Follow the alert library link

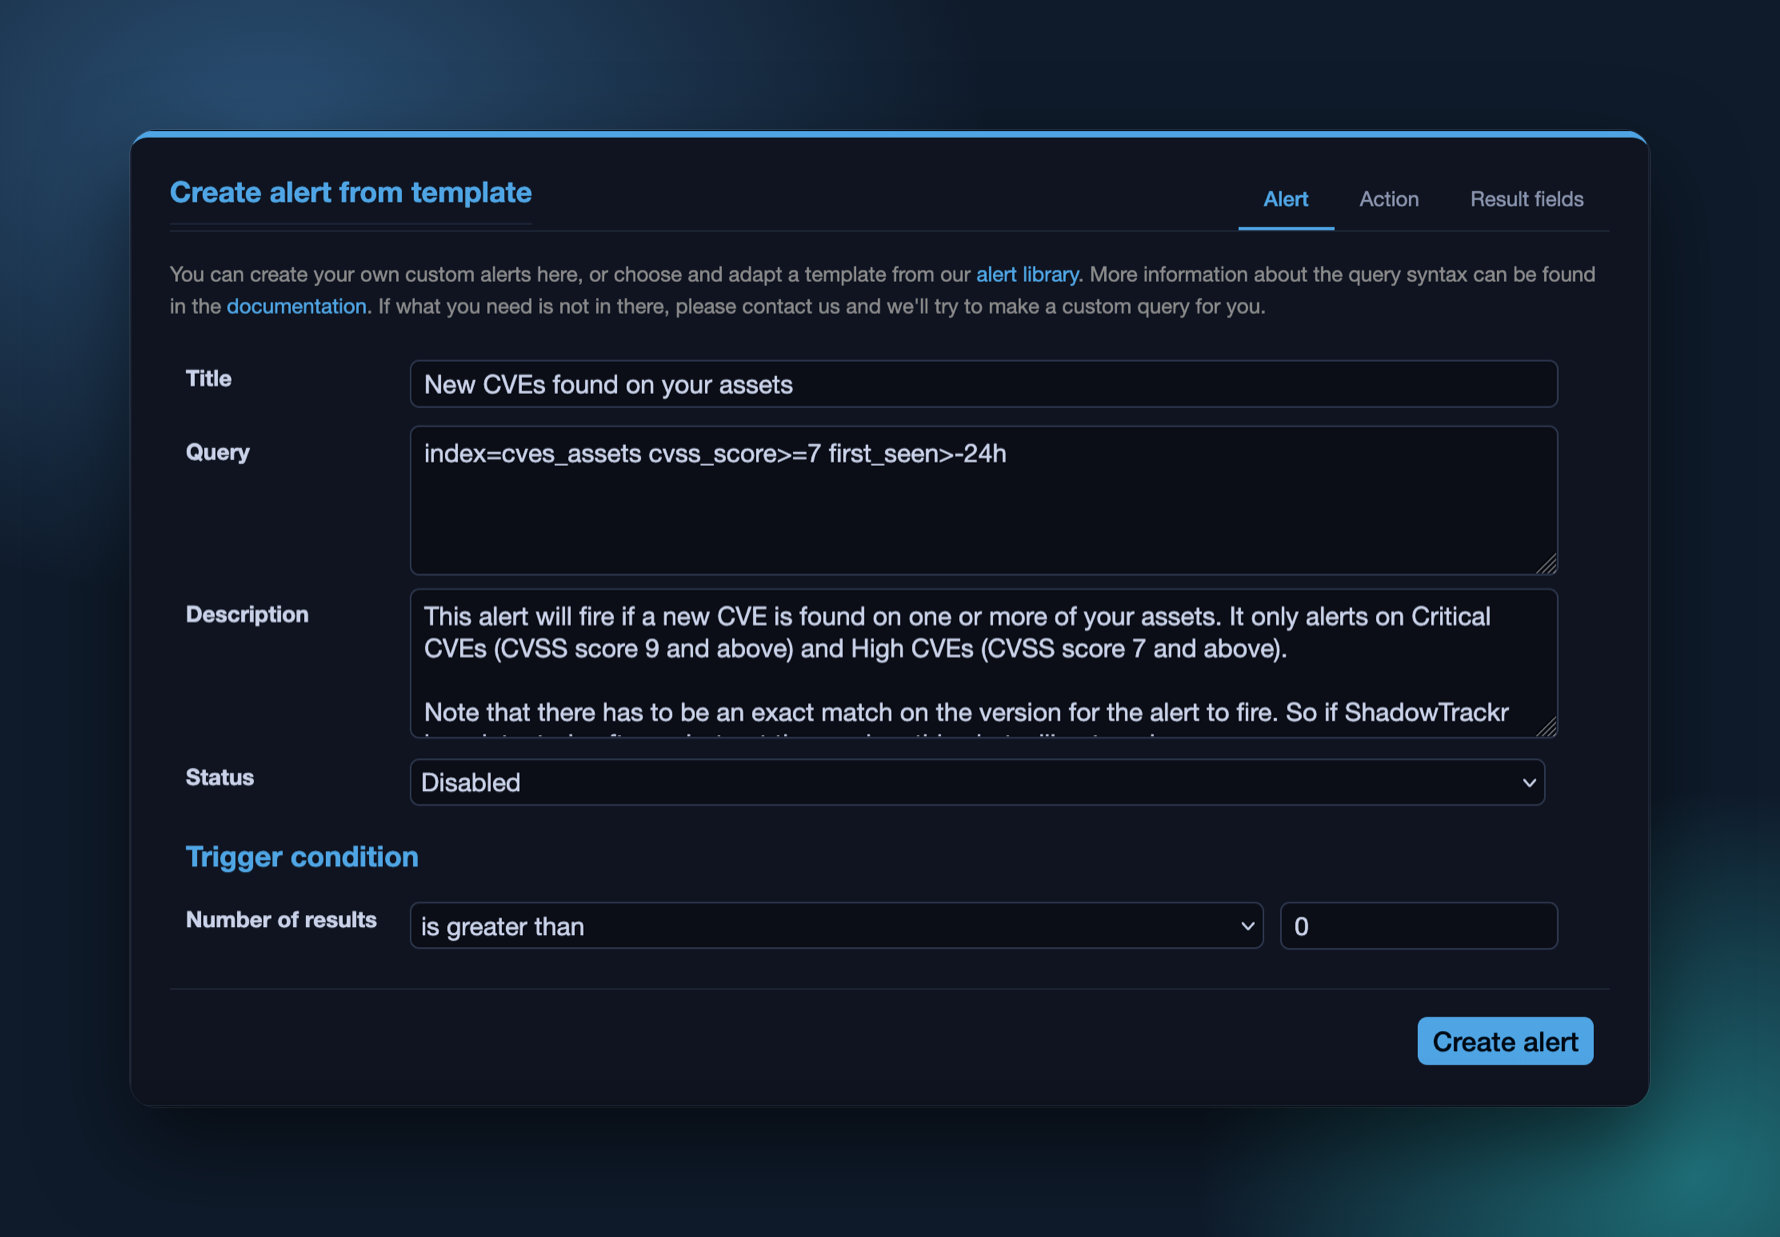pyautogui.click(x=1027, y=274)
